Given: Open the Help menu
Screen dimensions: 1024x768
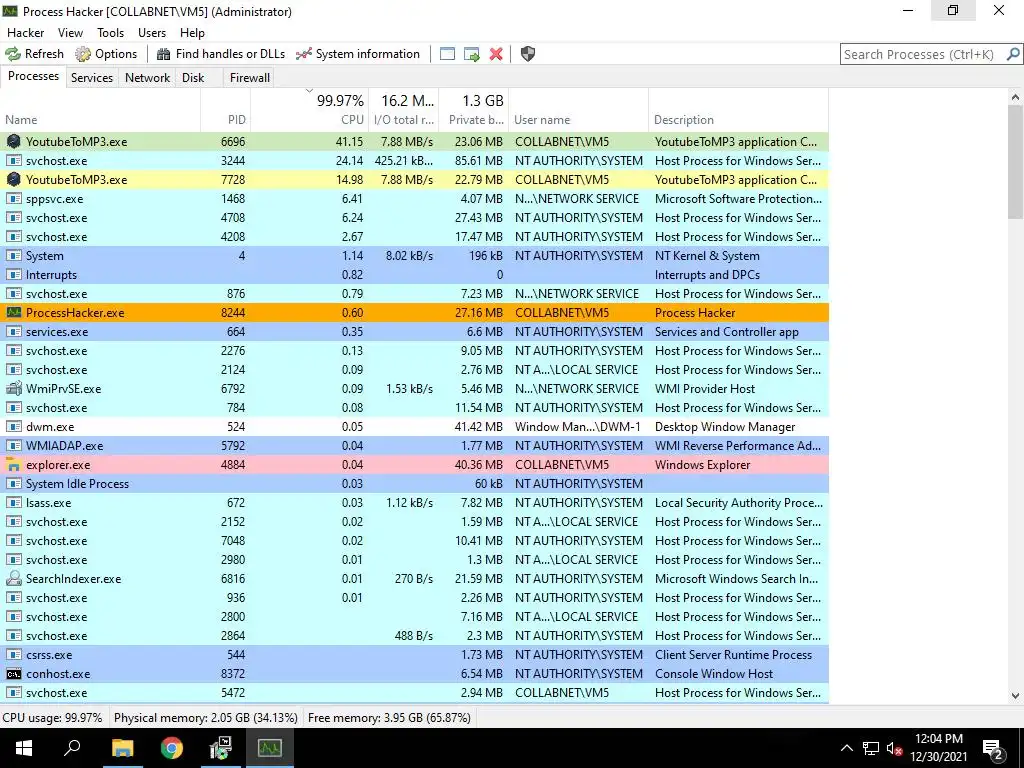Looking at the screenshot, I should point(192,33).
